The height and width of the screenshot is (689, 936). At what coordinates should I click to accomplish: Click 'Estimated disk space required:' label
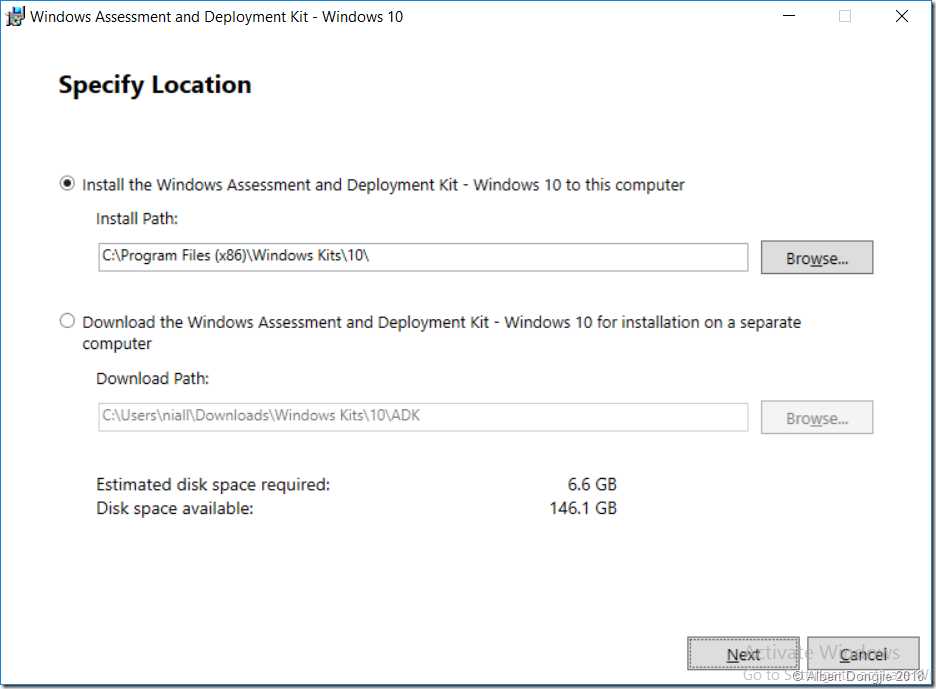coord(213,484)
